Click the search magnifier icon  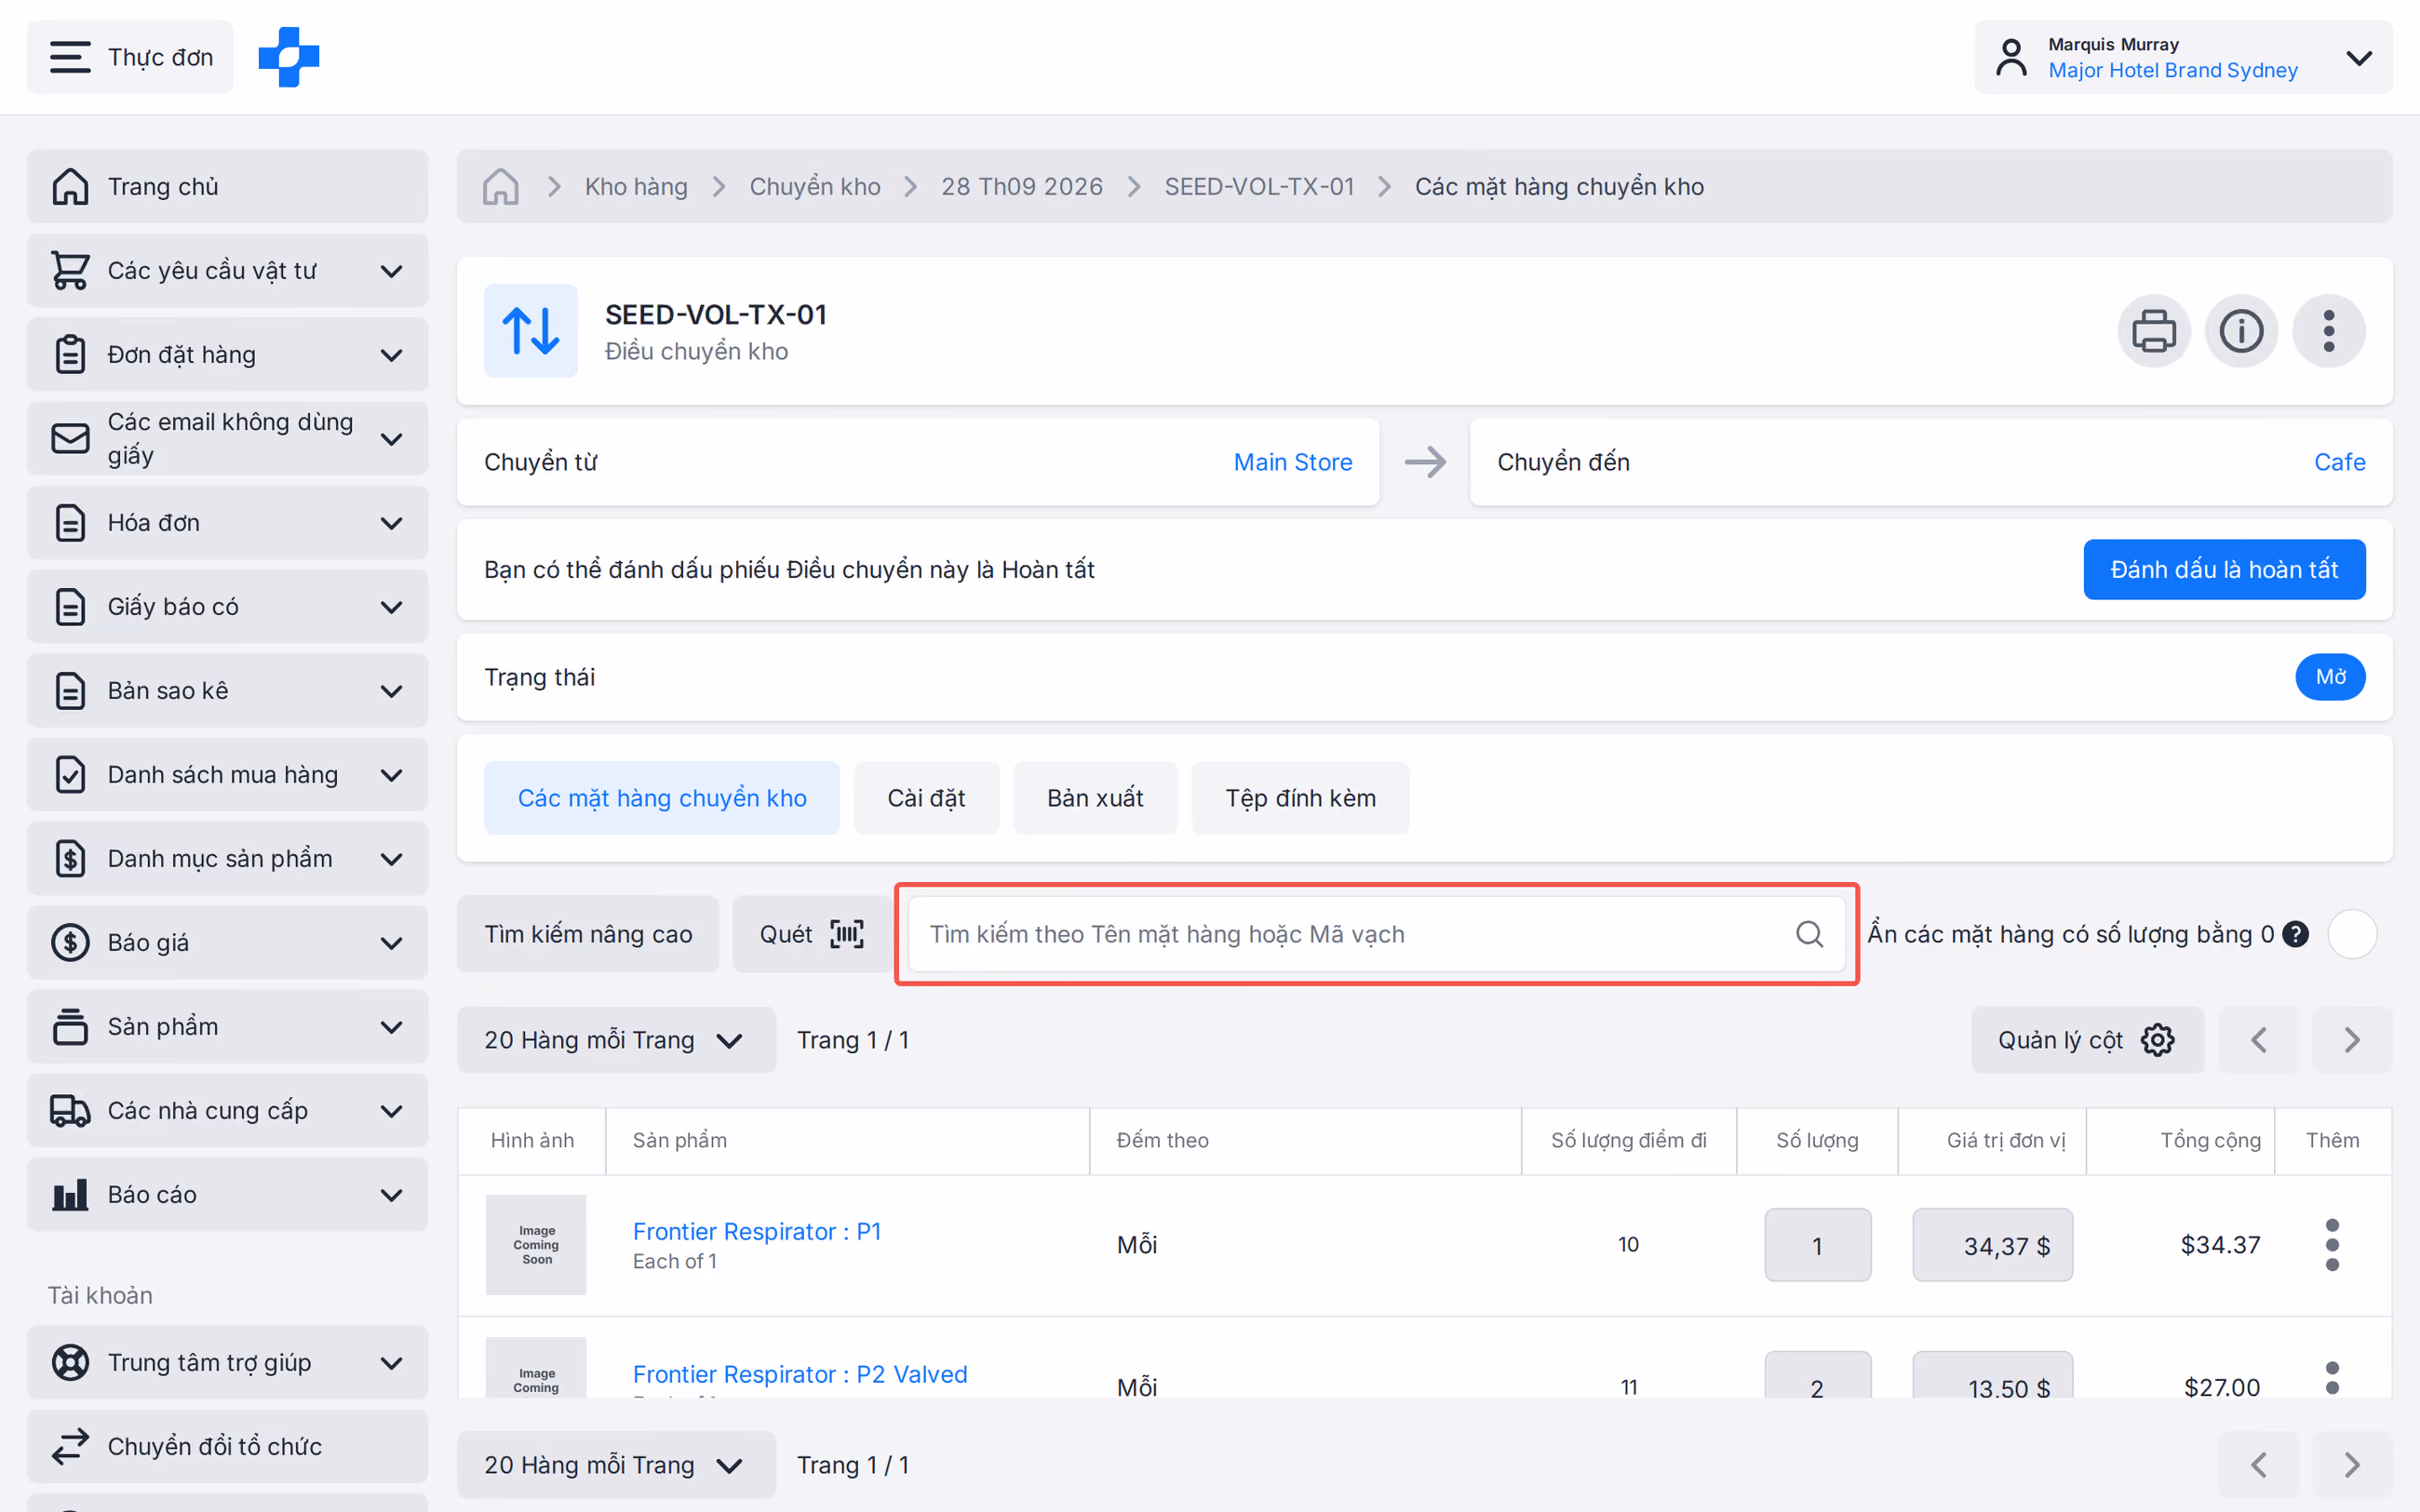click(x=1809, y=934)
